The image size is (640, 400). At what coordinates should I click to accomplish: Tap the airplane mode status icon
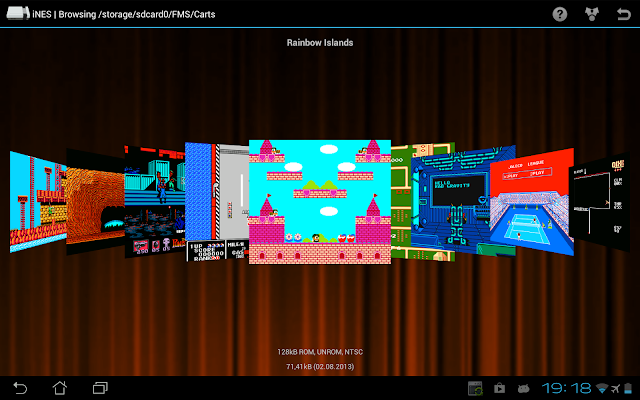pyautogui.click(x=616, y=388)
